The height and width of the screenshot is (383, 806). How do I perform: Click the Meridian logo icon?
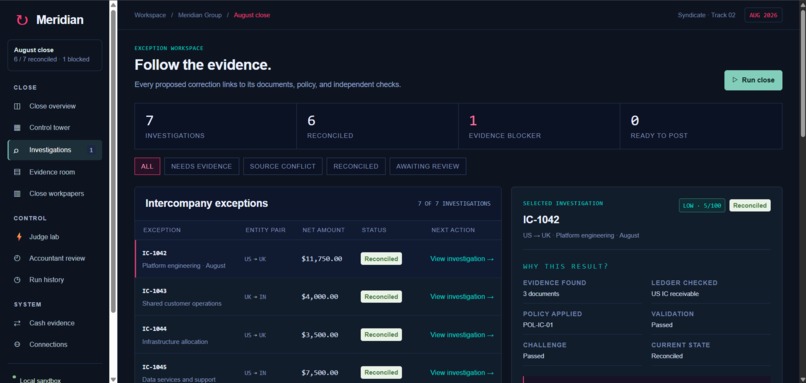(22, 20)
